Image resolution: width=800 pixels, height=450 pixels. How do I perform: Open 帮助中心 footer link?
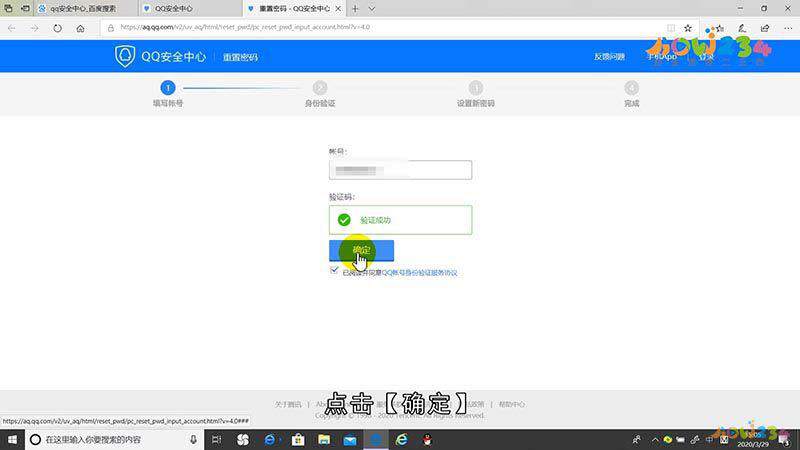point(512,404)
